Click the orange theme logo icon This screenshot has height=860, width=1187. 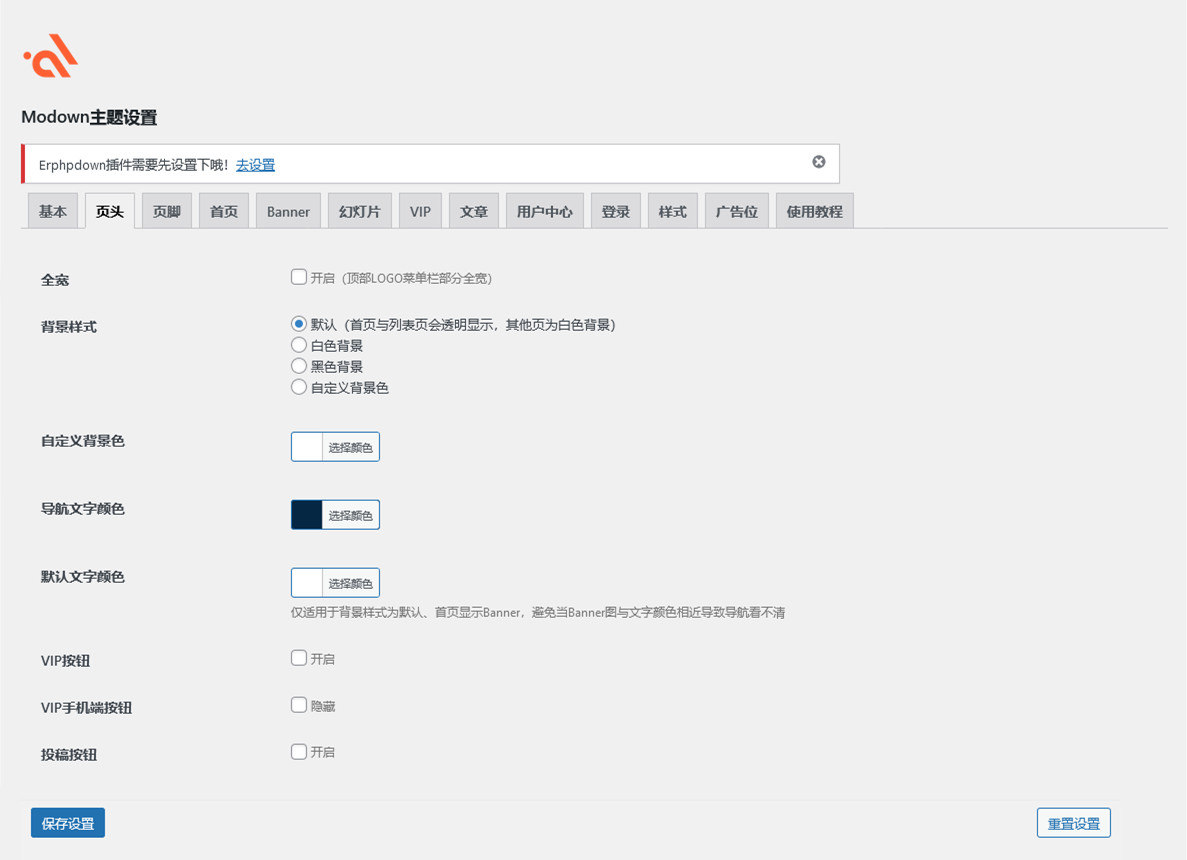[51, 56]
